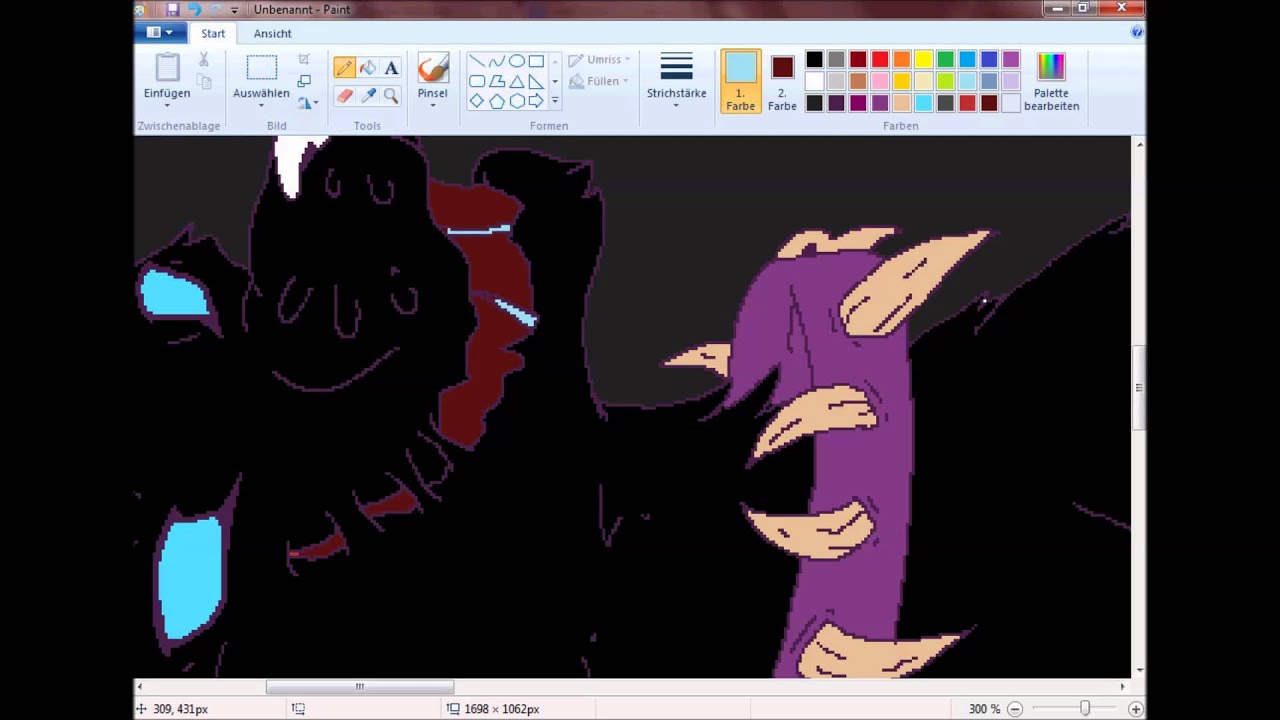Choose the Line shape
This screenshot has width=1280, height=720.
477,61
